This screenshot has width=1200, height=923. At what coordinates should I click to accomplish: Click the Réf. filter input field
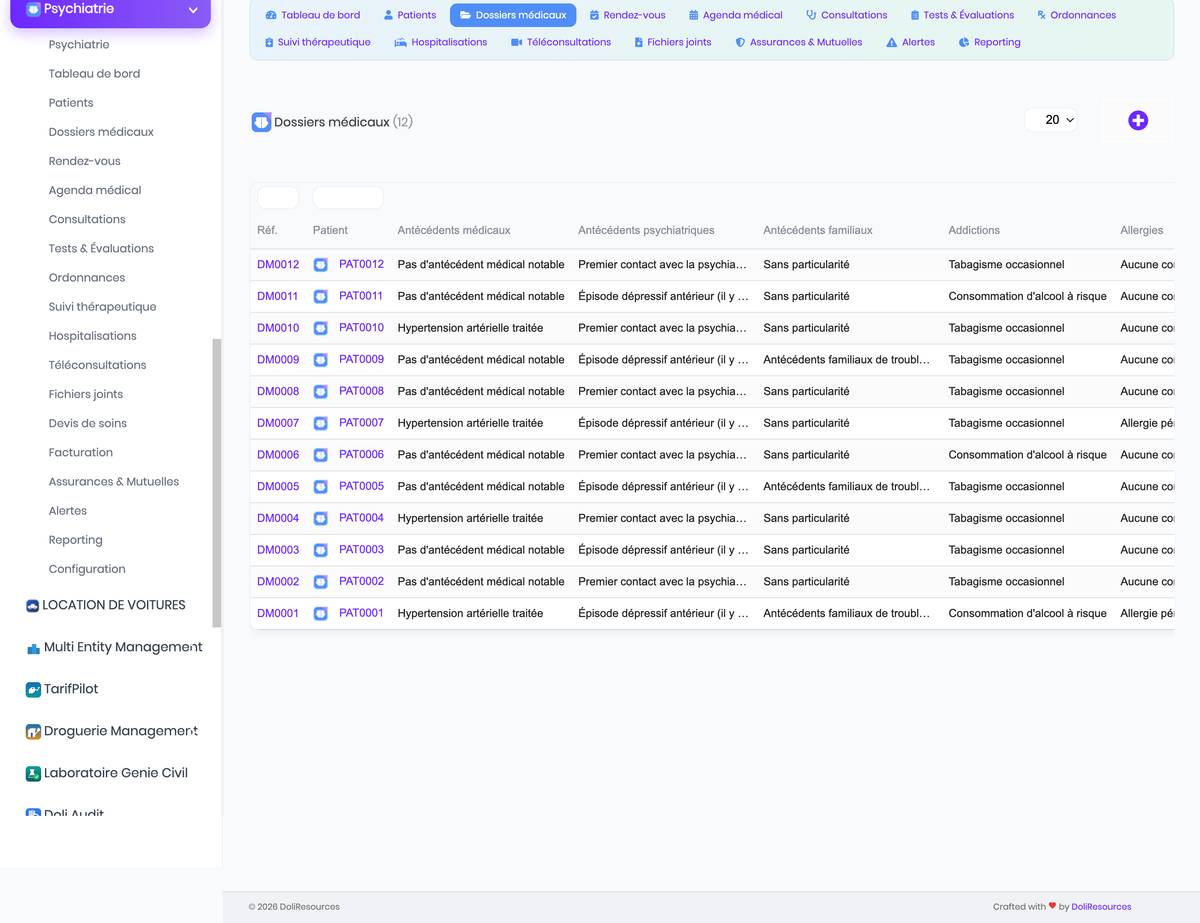click(x=278, y=198)
